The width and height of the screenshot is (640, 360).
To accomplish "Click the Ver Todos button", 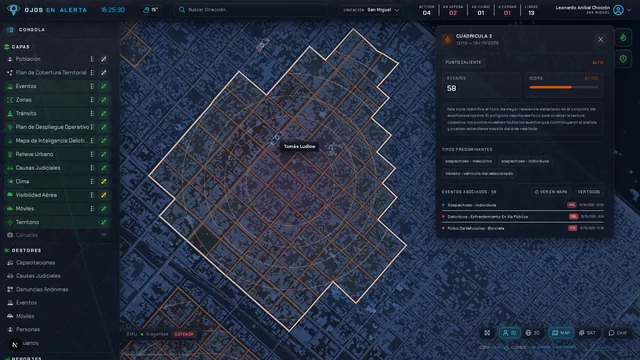I will click(x=588, y=192).
